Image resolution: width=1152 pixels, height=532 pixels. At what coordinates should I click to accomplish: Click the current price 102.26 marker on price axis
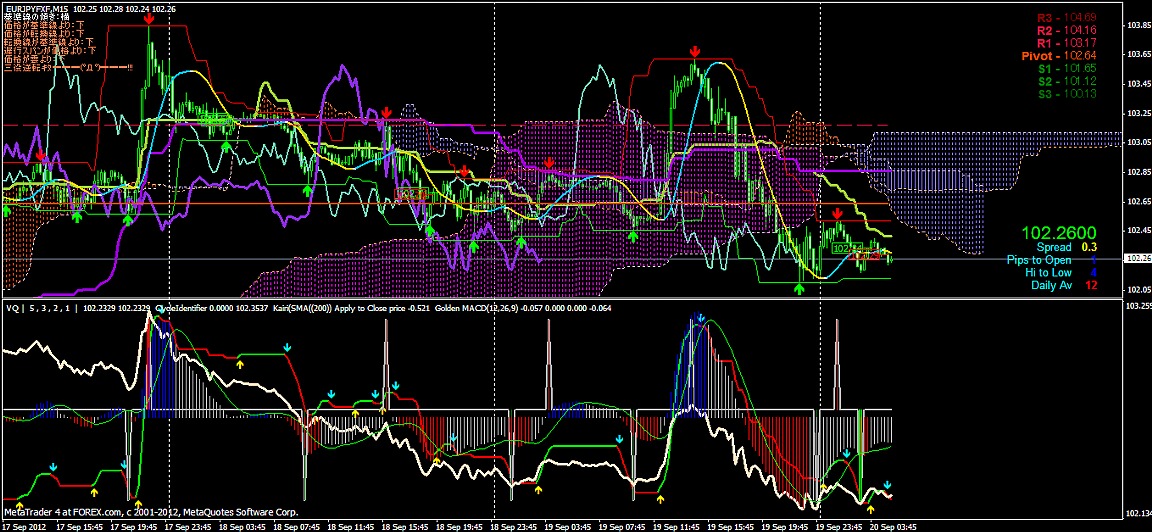point(1137,258)
